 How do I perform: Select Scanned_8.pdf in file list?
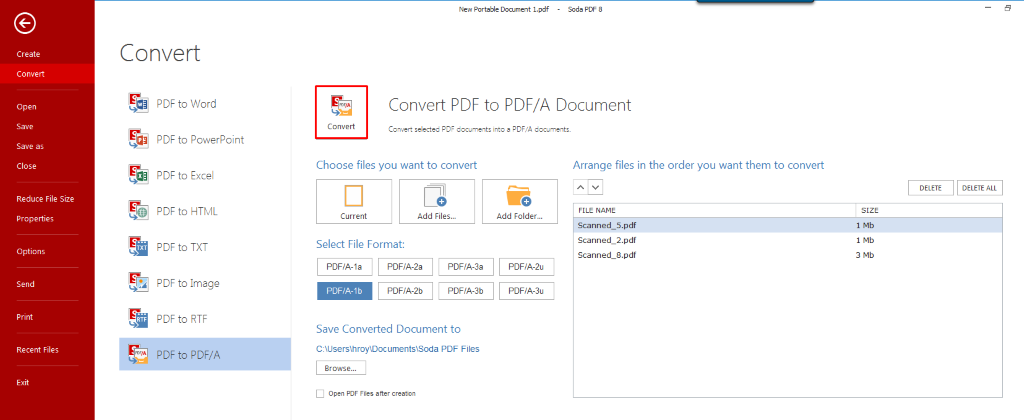[x=788, y=255]
